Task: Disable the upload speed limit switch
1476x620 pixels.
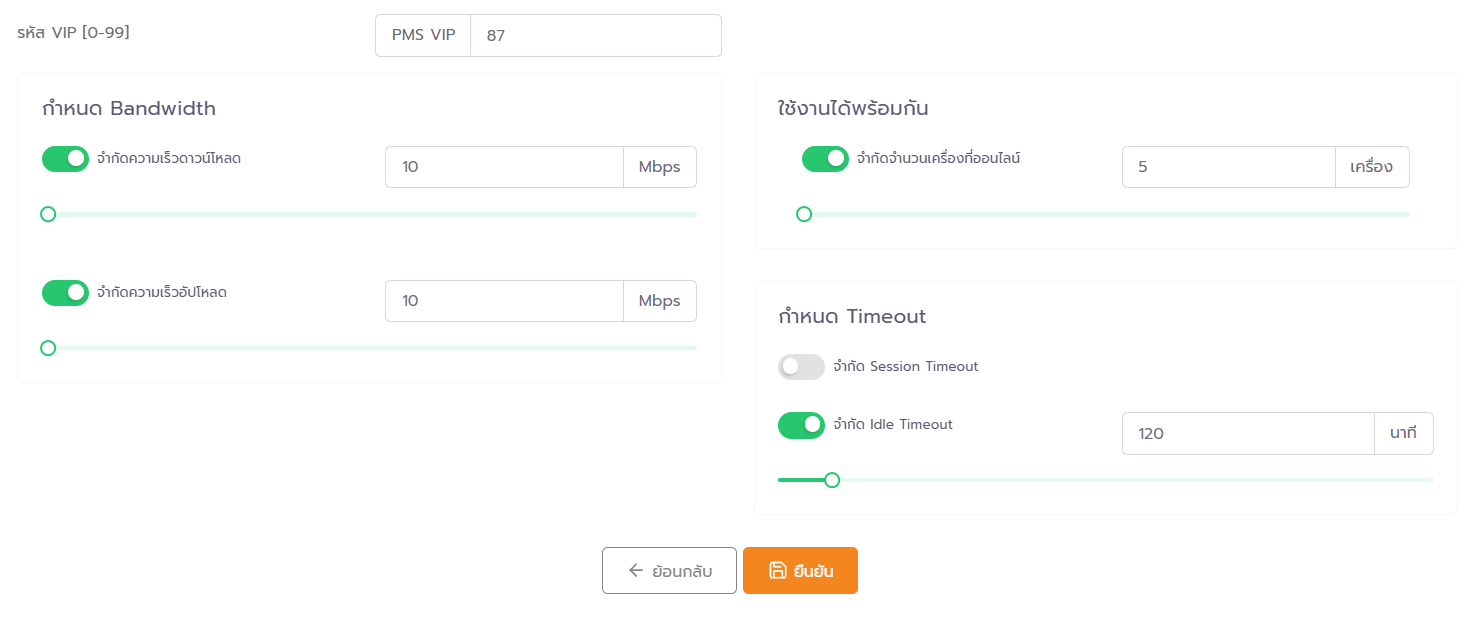Action: pos(65,293)
